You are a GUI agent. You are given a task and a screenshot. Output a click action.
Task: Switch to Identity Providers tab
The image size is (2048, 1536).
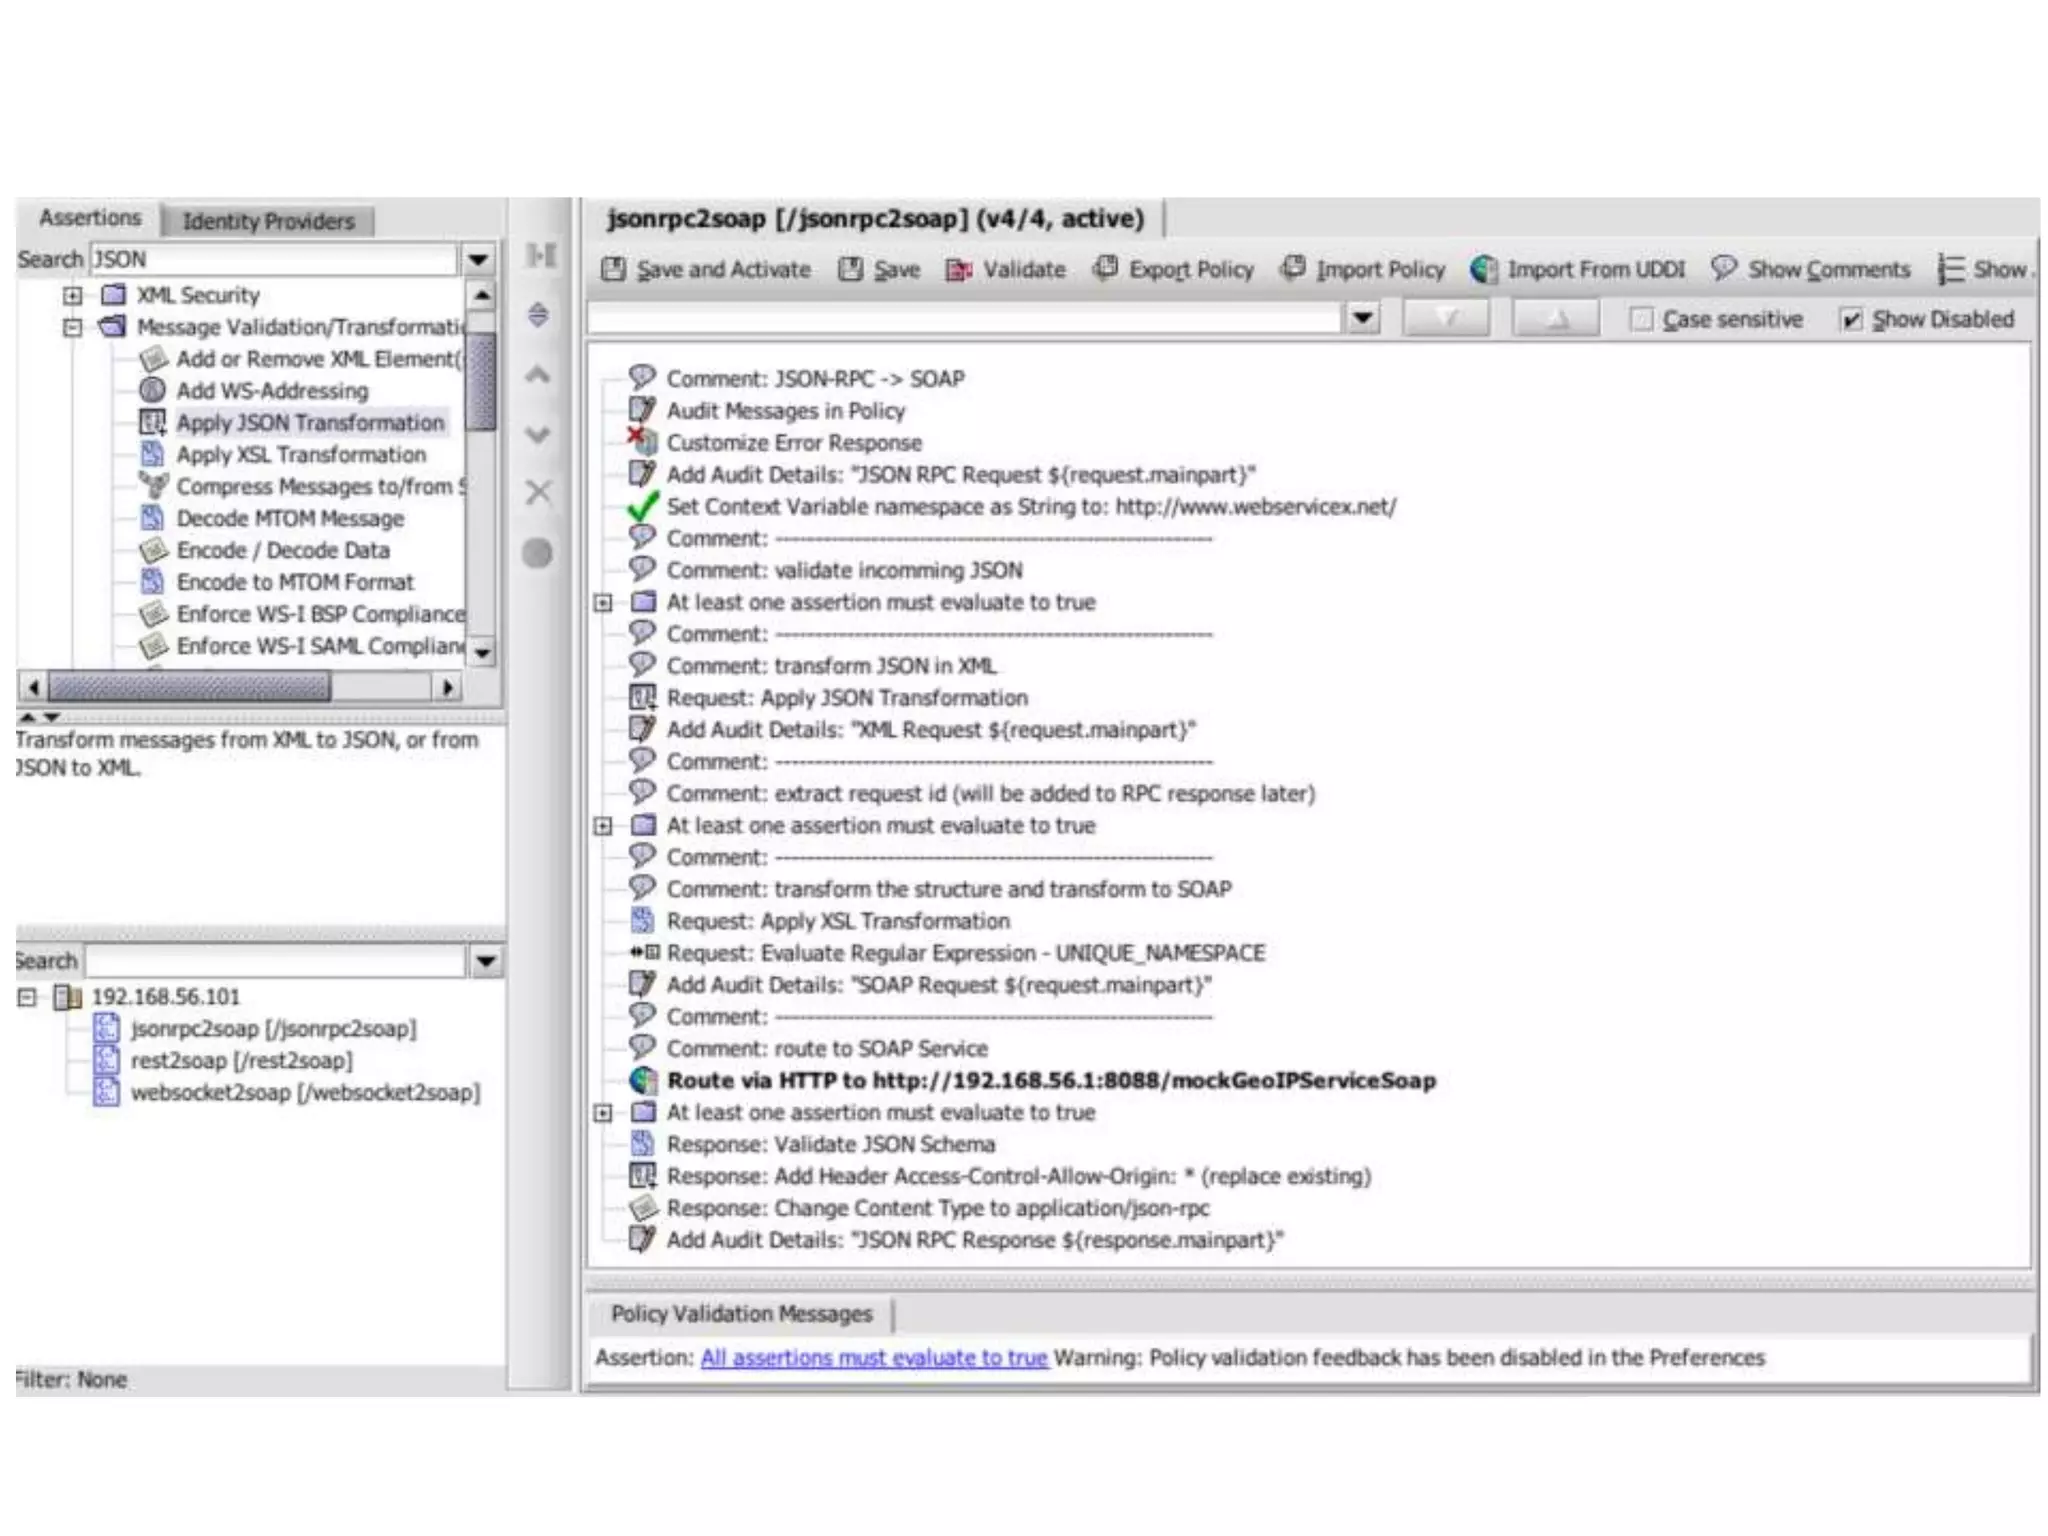pos(268,221)
